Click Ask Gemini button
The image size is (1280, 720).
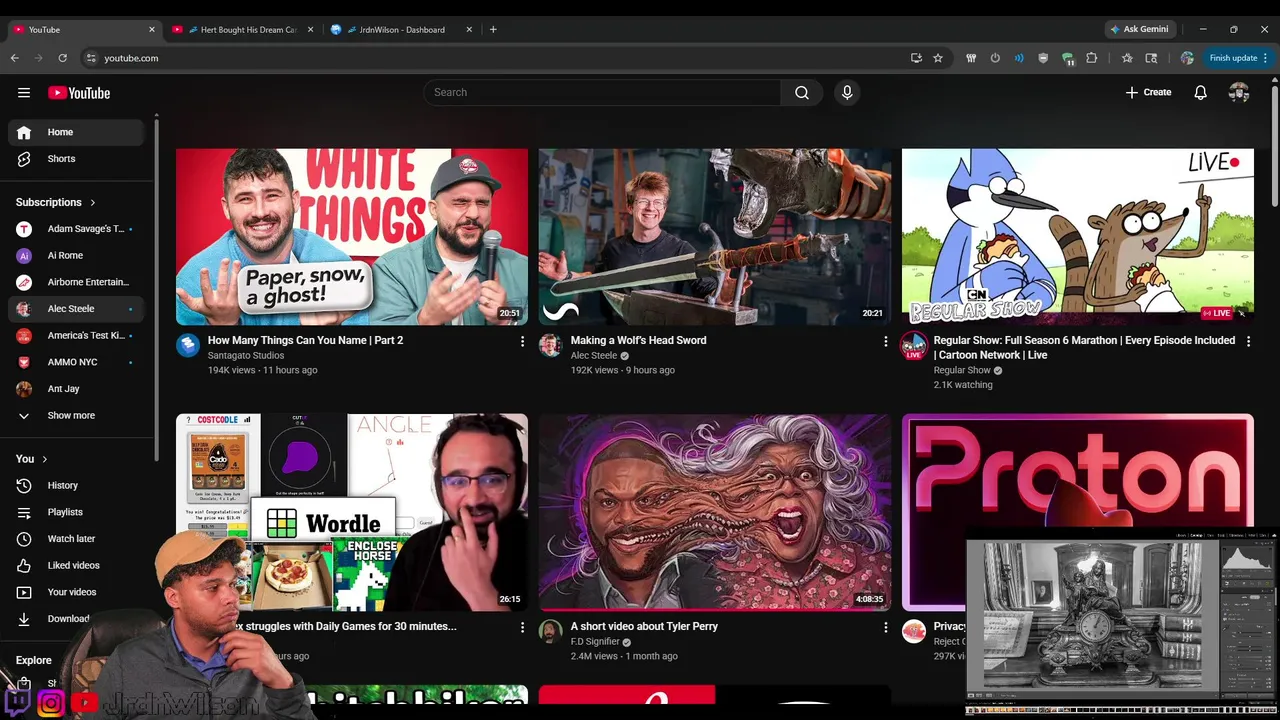click(x=1139, y=29)
